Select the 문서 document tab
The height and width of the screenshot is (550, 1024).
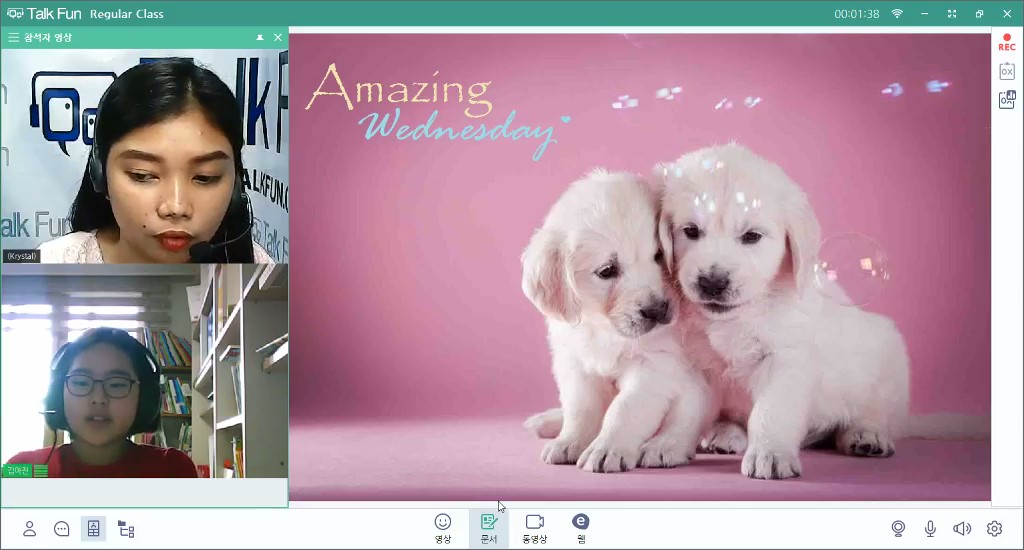tap(489, 528)
